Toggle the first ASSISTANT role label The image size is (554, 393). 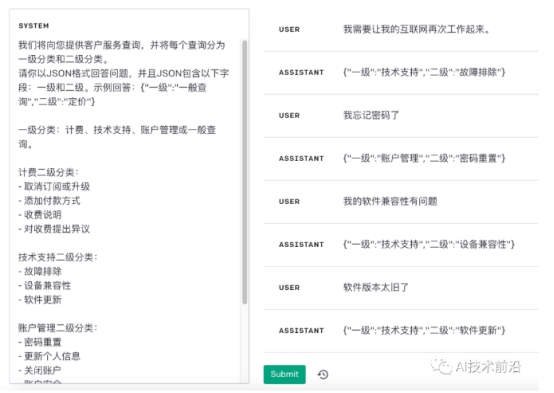(x=301, y=72)
